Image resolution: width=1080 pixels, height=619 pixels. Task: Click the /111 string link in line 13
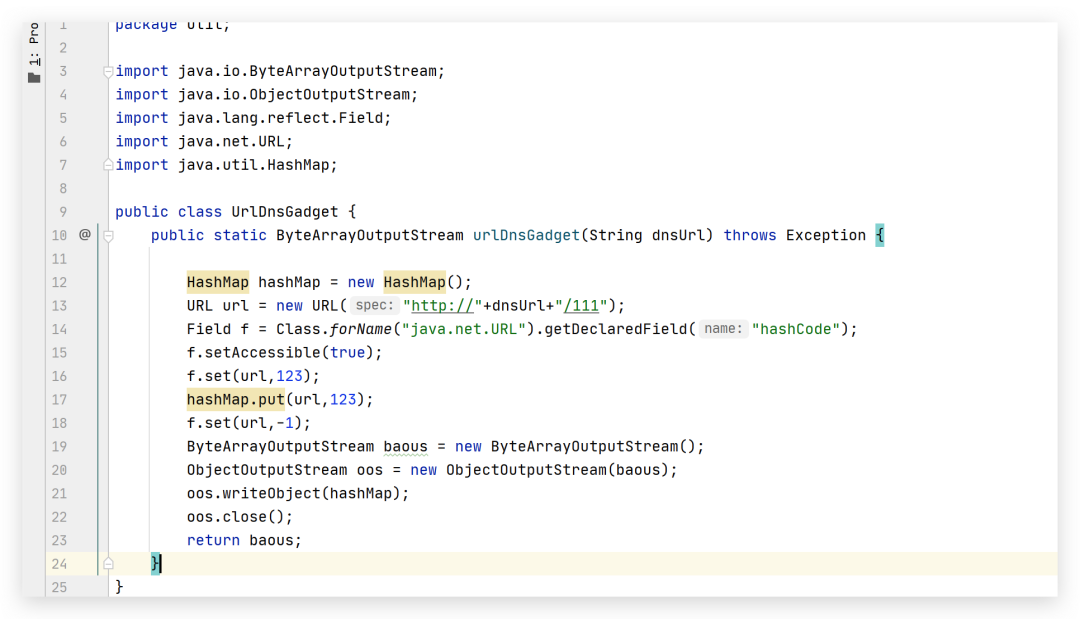581,306
